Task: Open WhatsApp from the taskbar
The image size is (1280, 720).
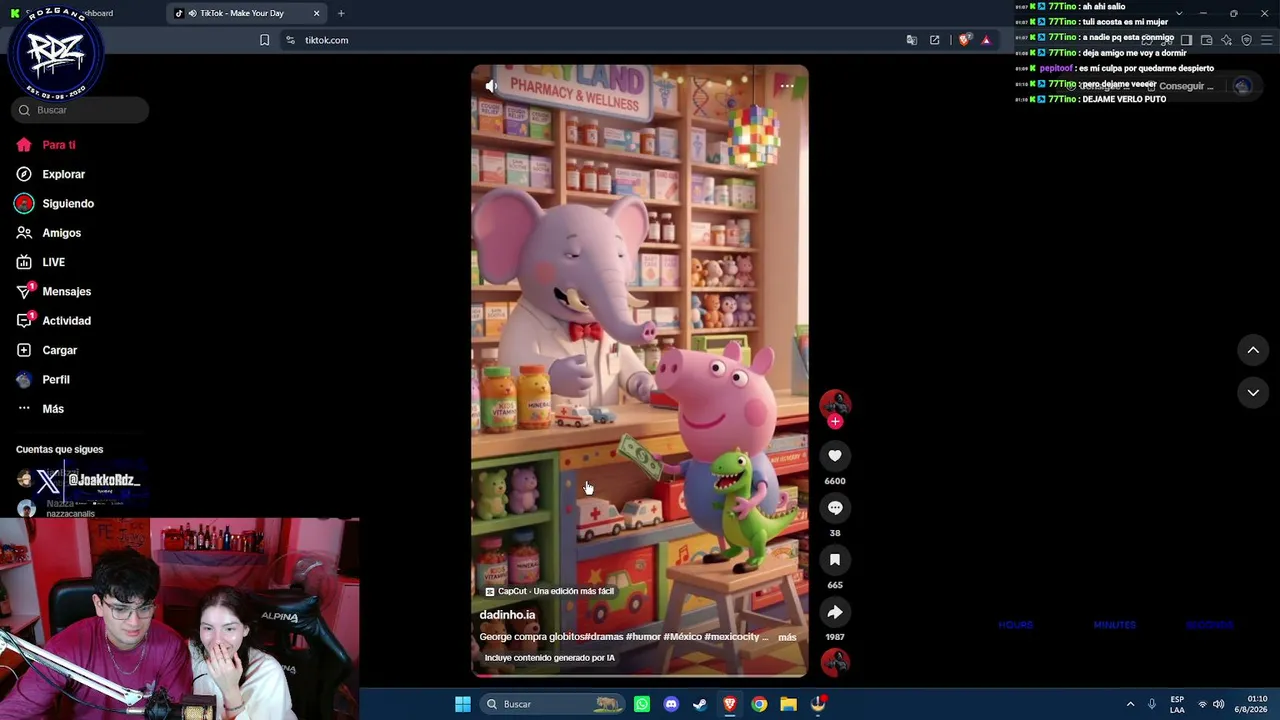Action: pos(642,704)
